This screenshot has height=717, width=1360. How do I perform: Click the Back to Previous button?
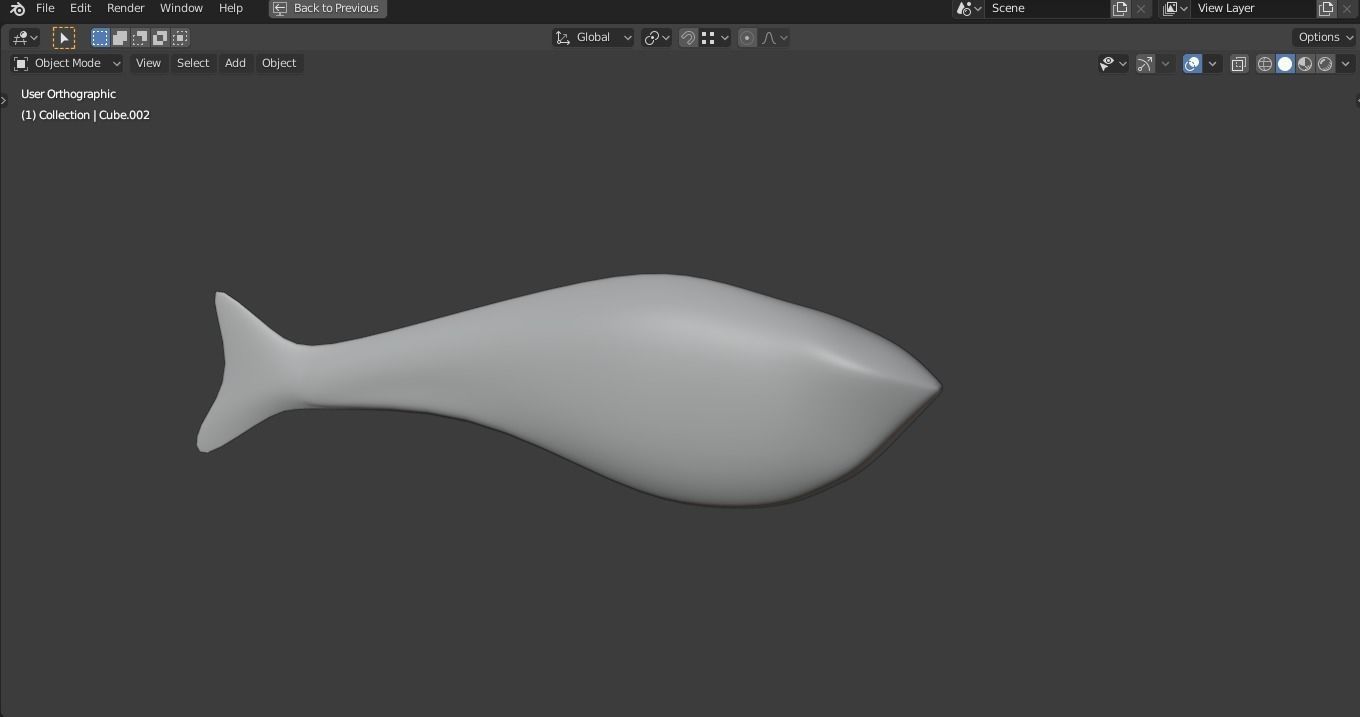point(327,8)
